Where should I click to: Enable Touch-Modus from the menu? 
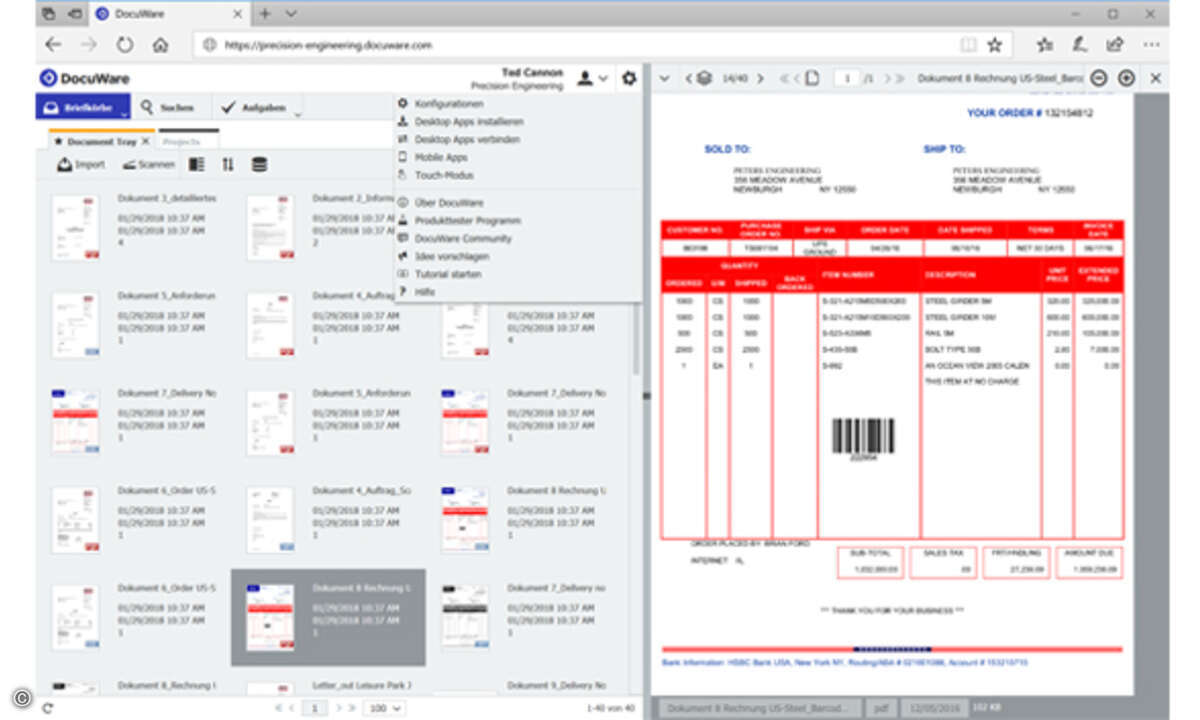444,175
